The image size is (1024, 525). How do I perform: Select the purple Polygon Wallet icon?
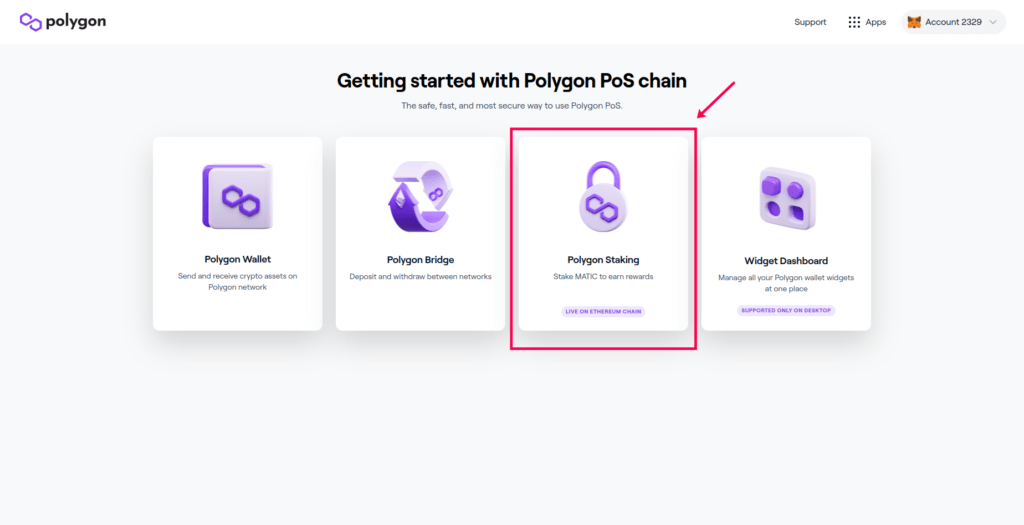point(238,196)
